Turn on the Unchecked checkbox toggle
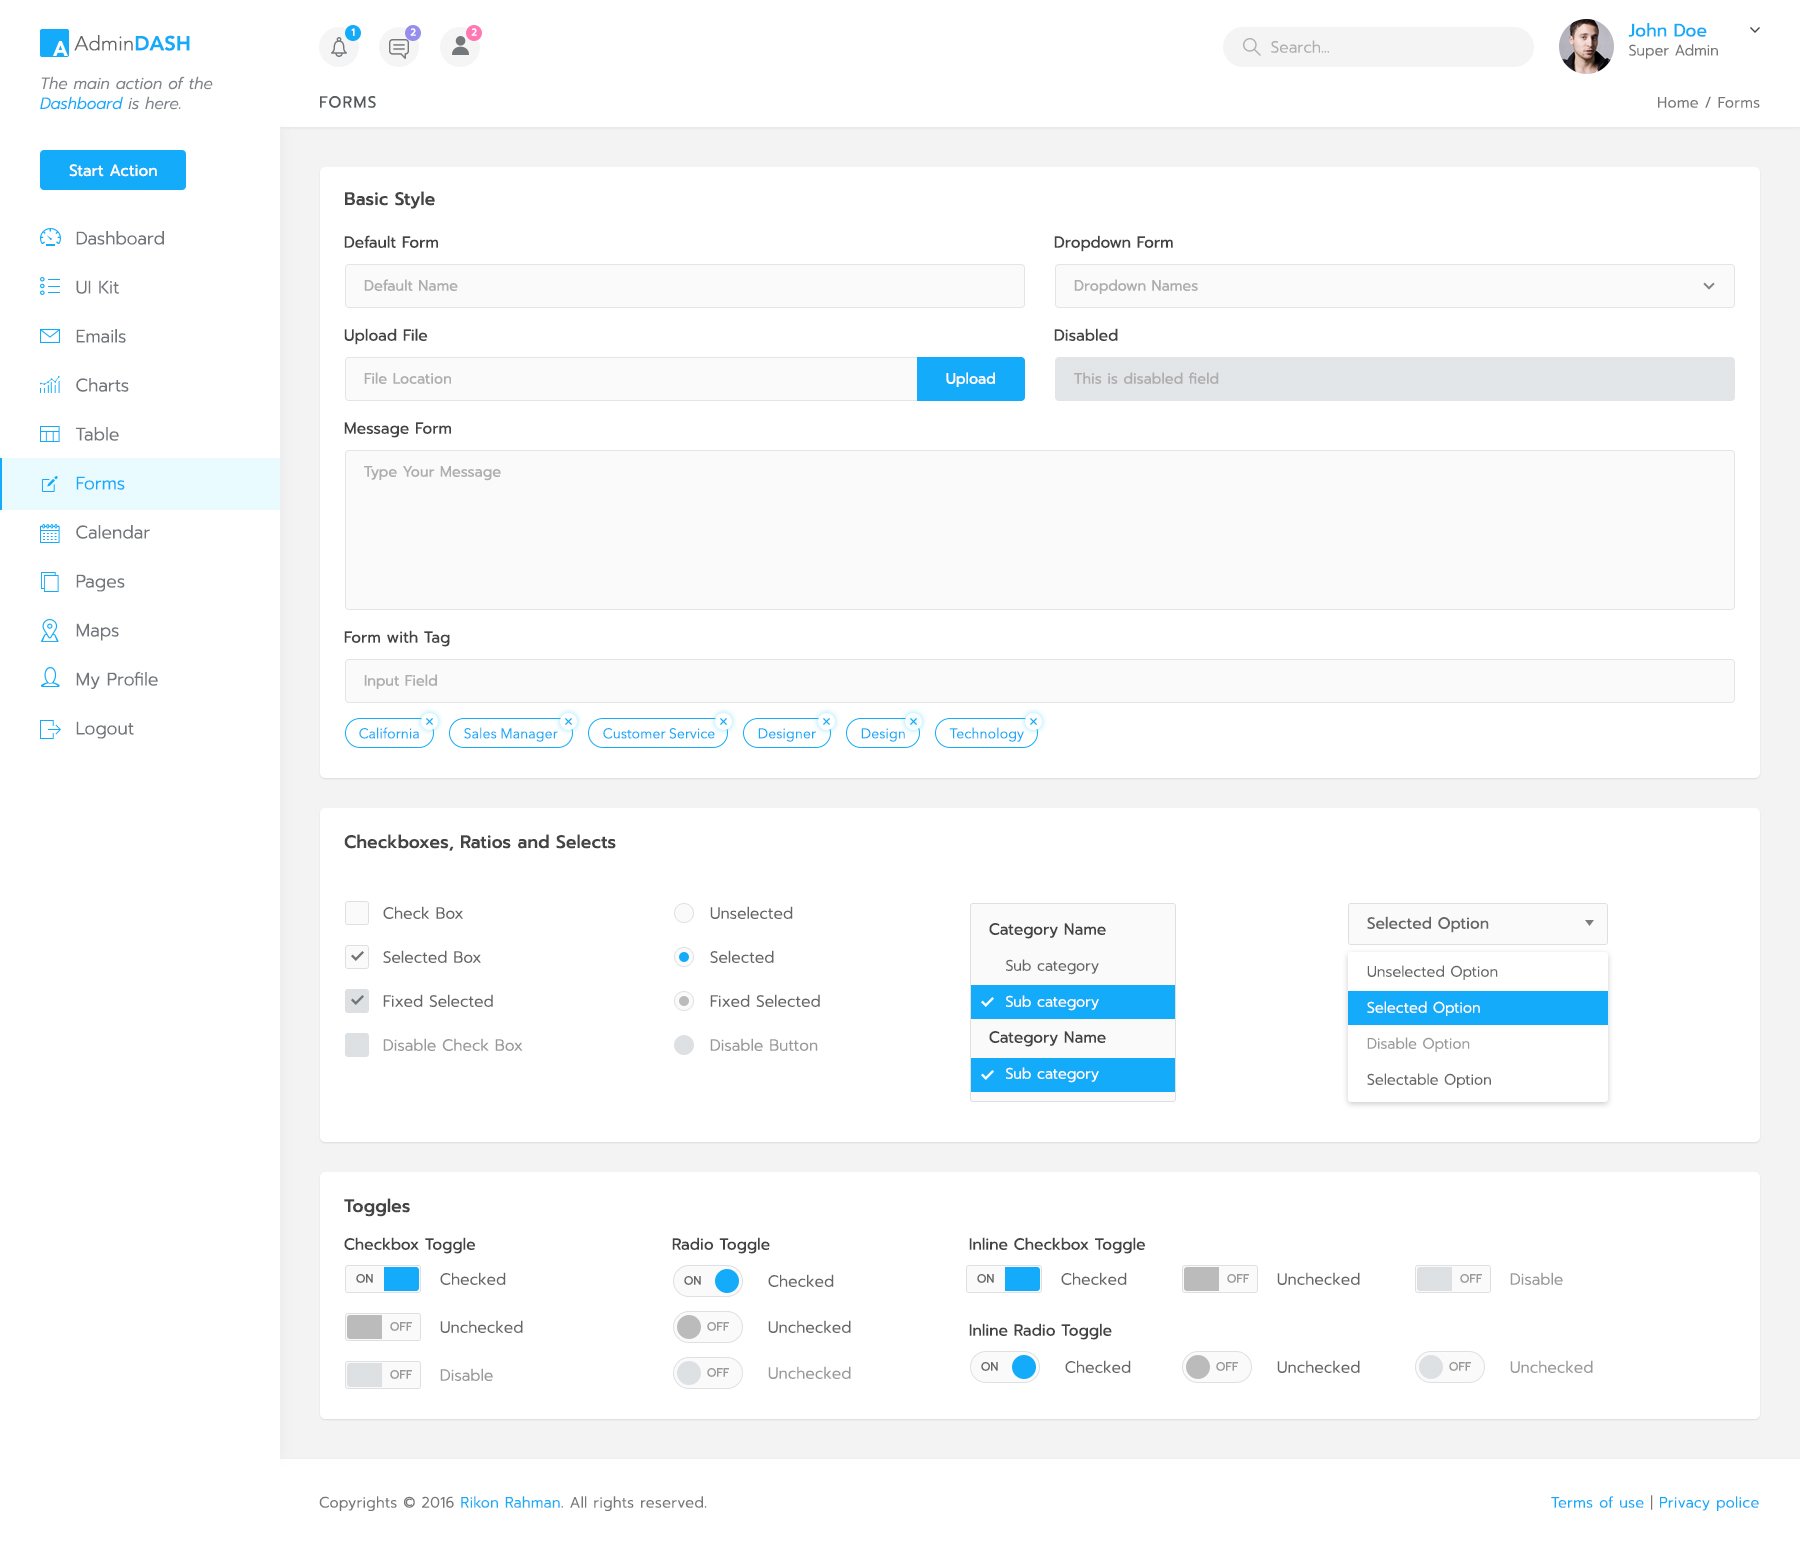This screenshot has height=1546, width=1800. (x=382, y=1327)
